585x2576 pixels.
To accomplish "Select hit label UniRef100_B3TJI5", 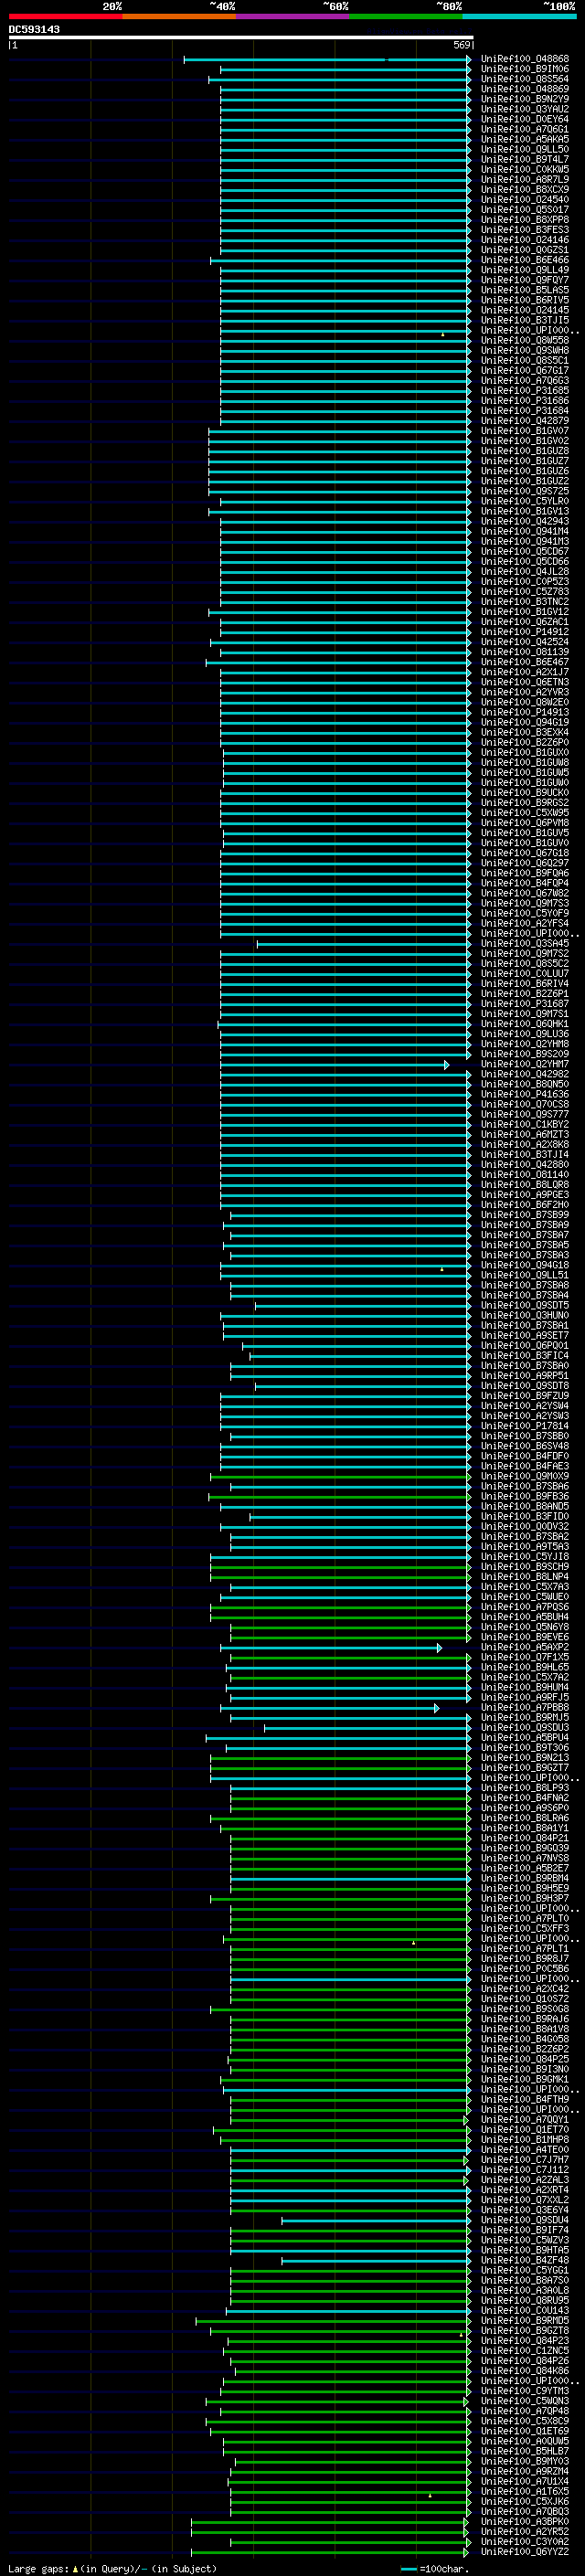I will point(525,320).
